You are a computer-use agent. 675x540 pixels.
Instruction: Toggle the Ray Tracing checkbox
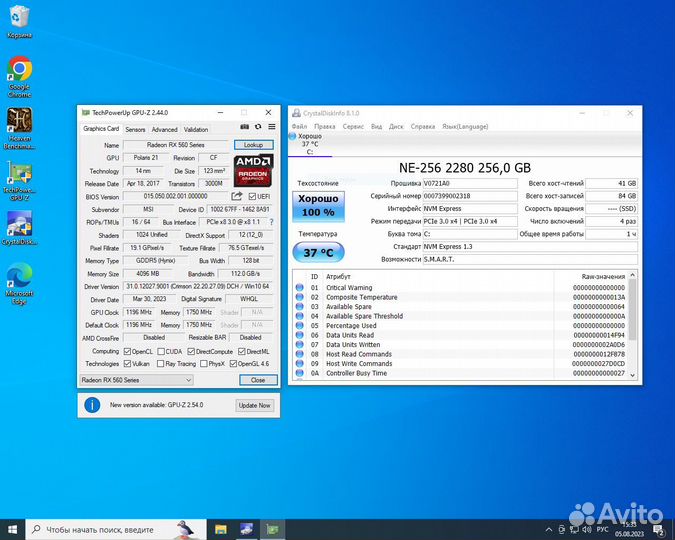pyautogui.click(x=160, y=363)
